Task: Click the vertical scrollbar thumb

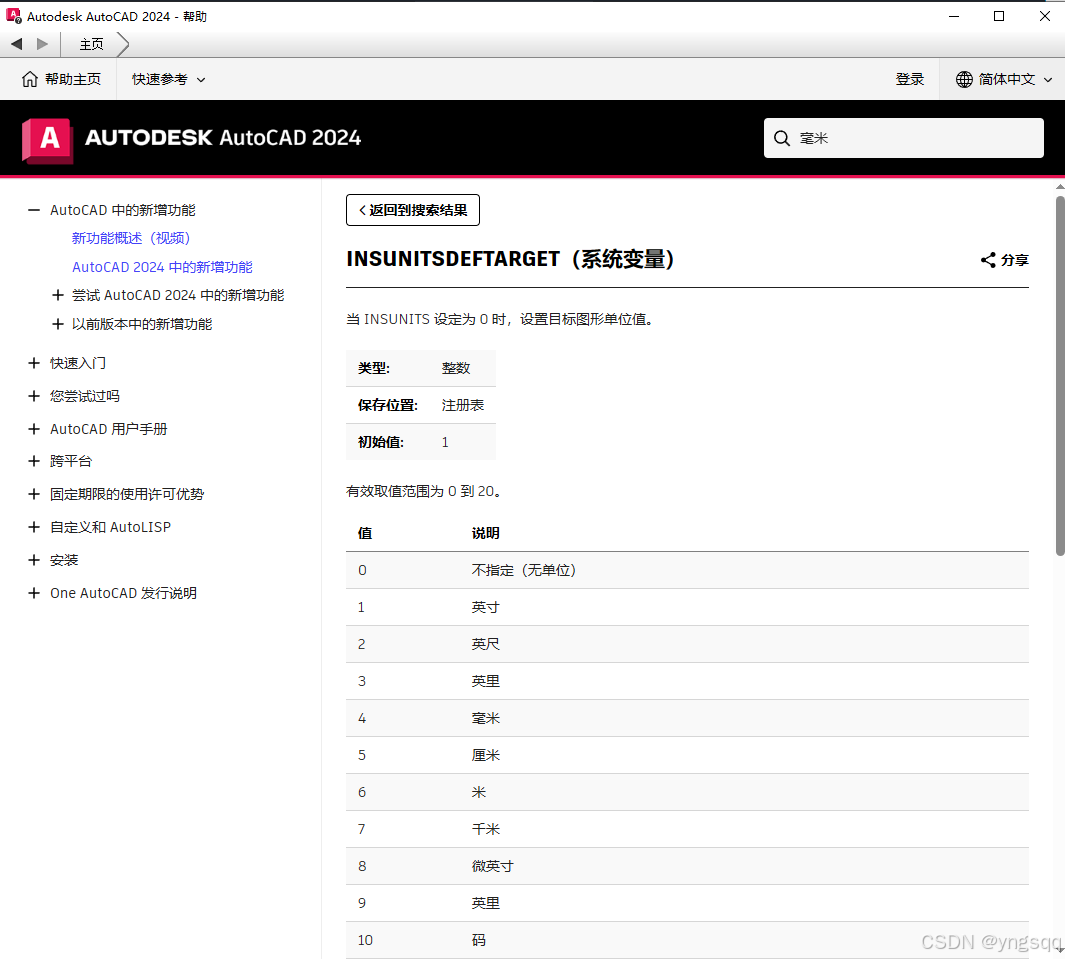Action: tap(1060, 376)
